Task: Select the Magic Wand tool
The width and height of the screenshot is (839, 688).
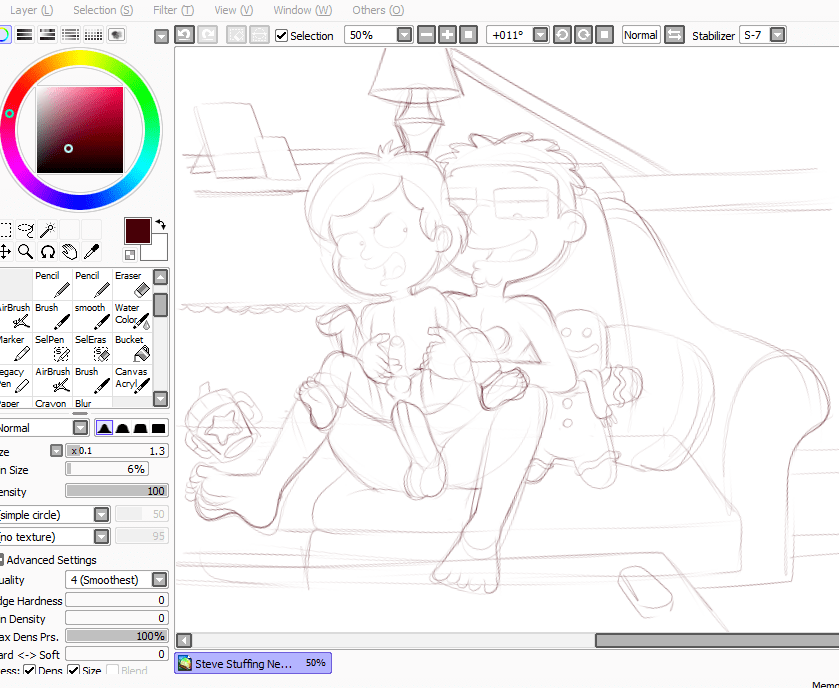Action: (47, 230)
